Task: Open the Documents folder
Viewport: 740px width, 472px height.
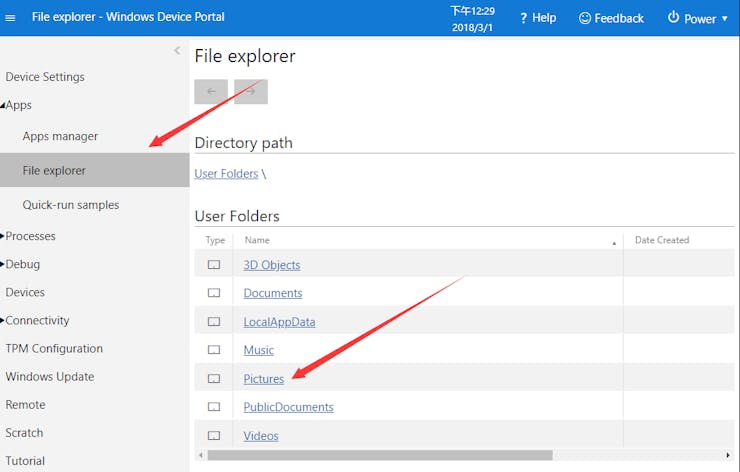Action: (273, 293)
